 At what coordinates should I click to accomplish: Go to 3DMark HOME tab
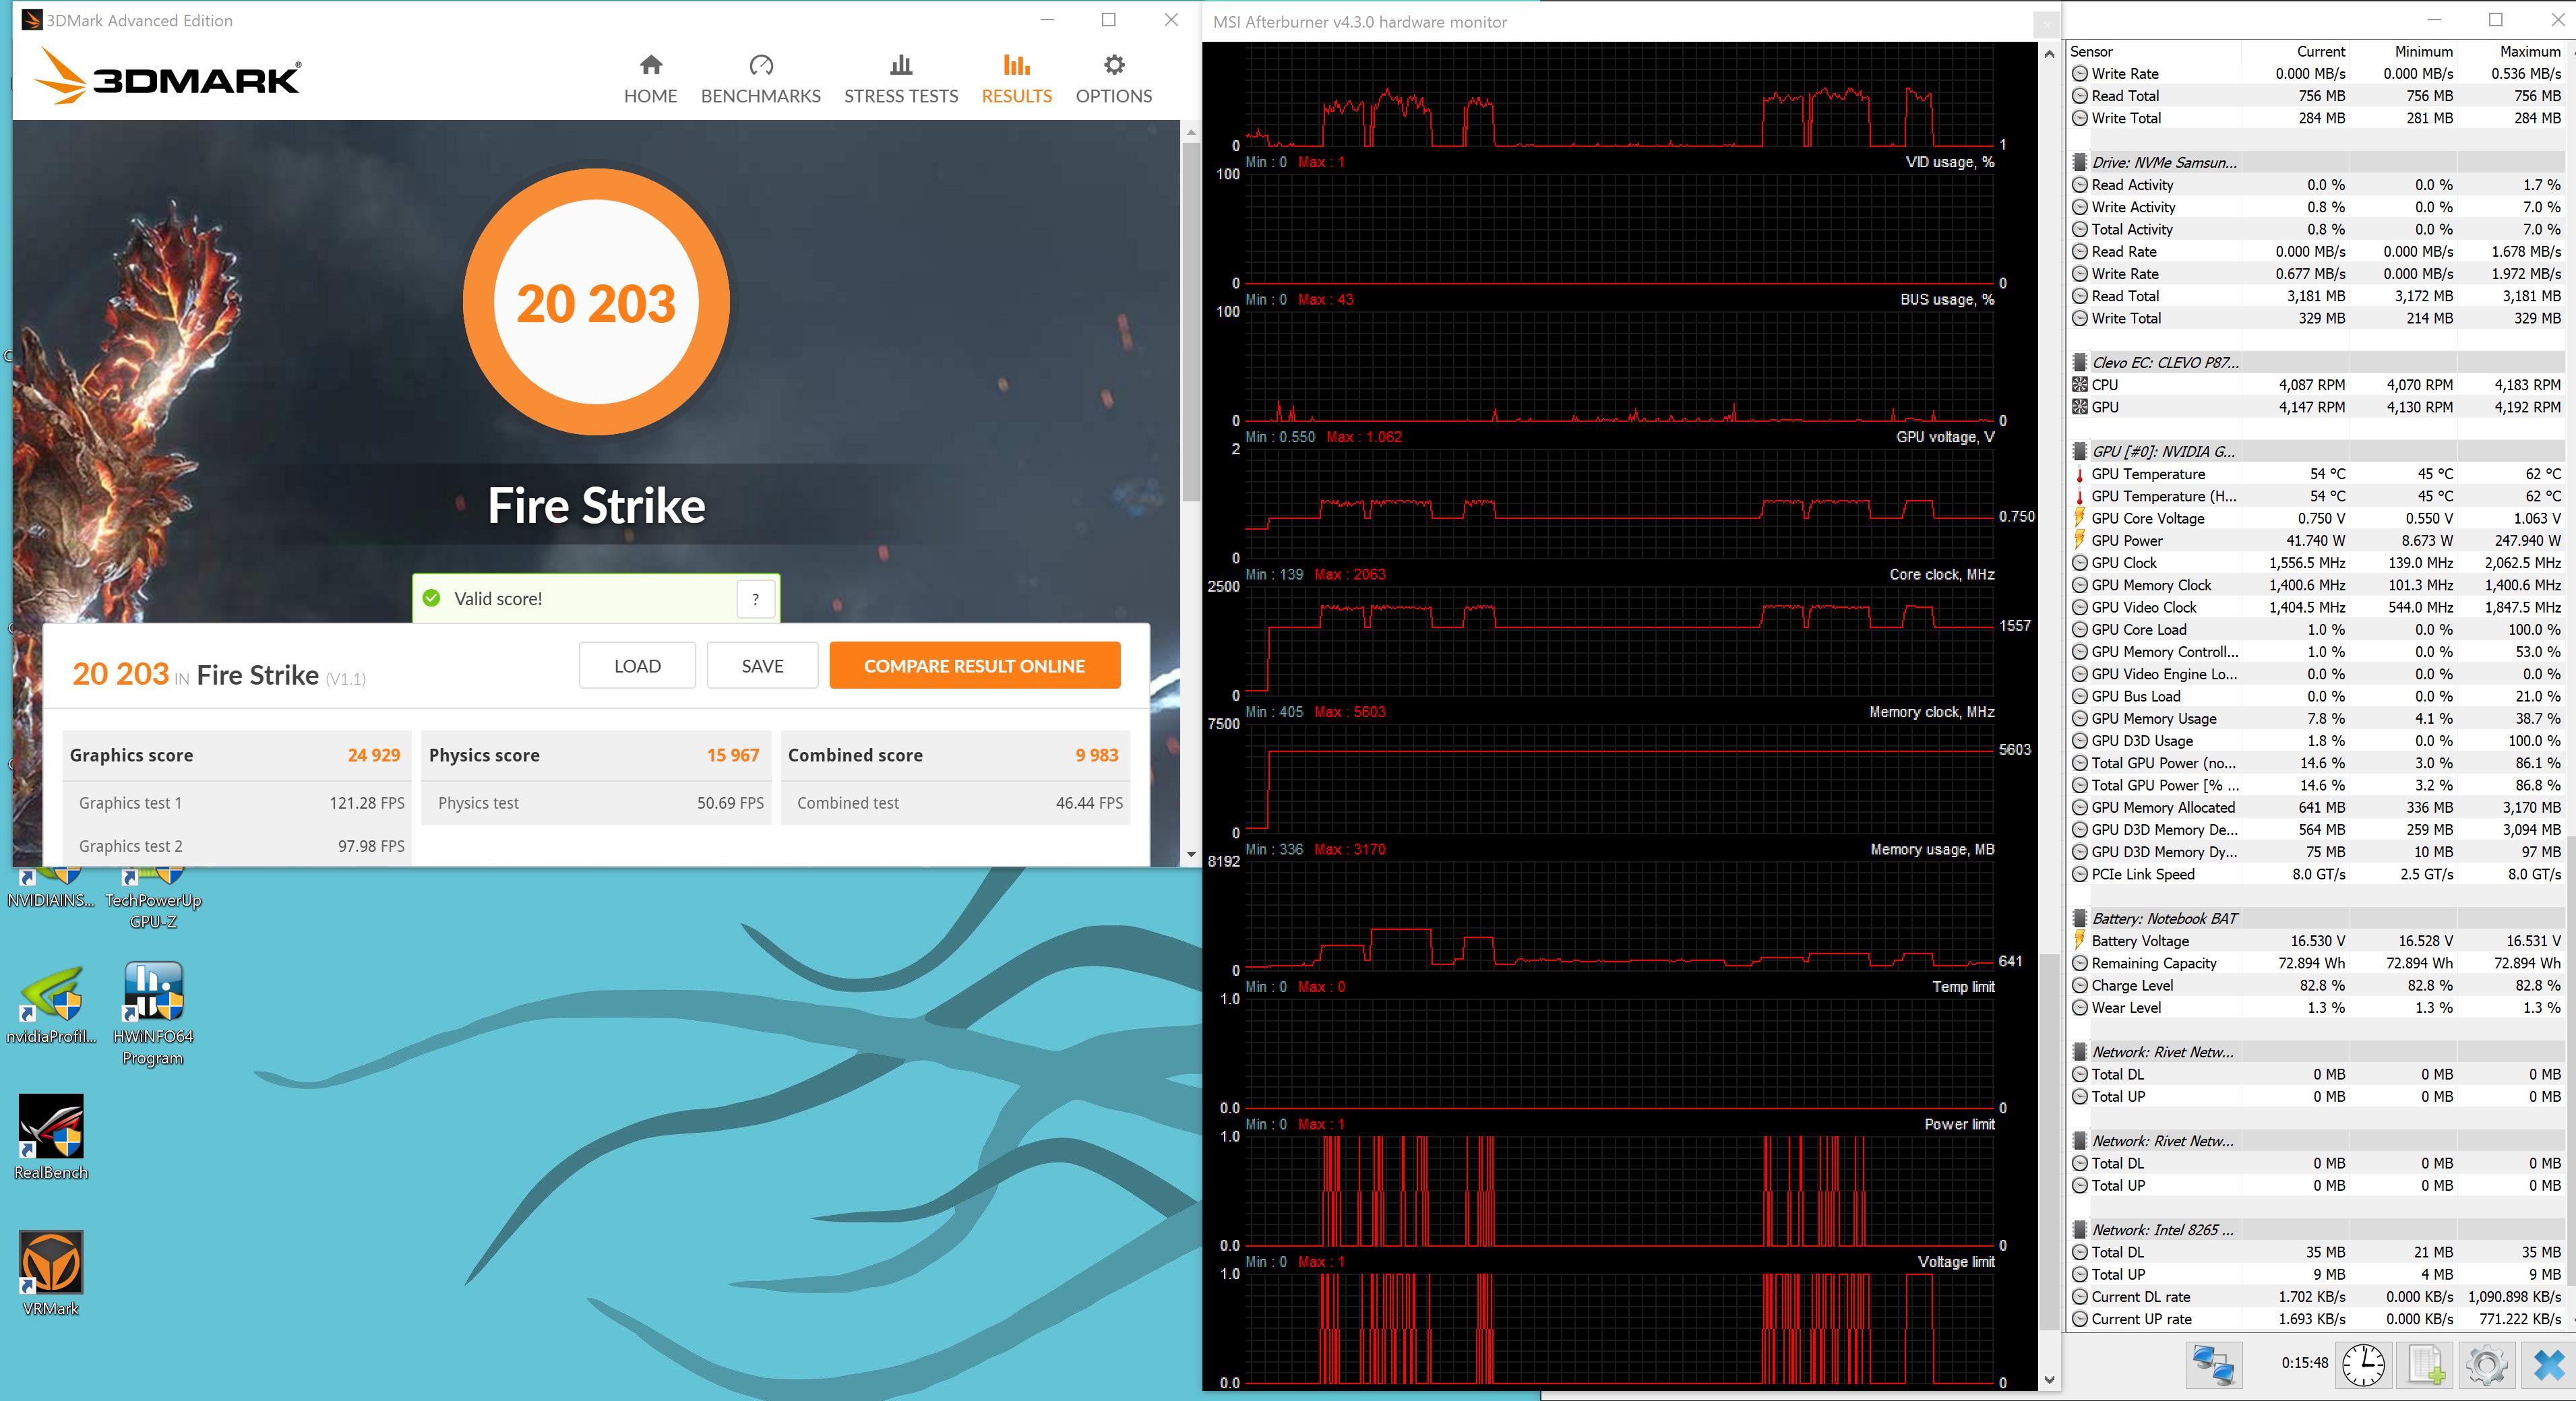pos(650,79)
